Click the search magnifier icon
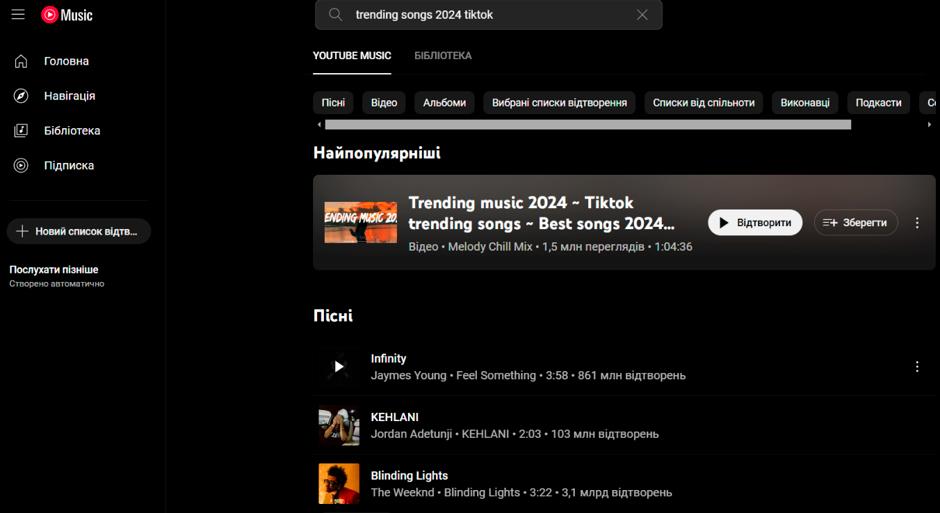Screen dimensions: 940x513 coord(336,15)
